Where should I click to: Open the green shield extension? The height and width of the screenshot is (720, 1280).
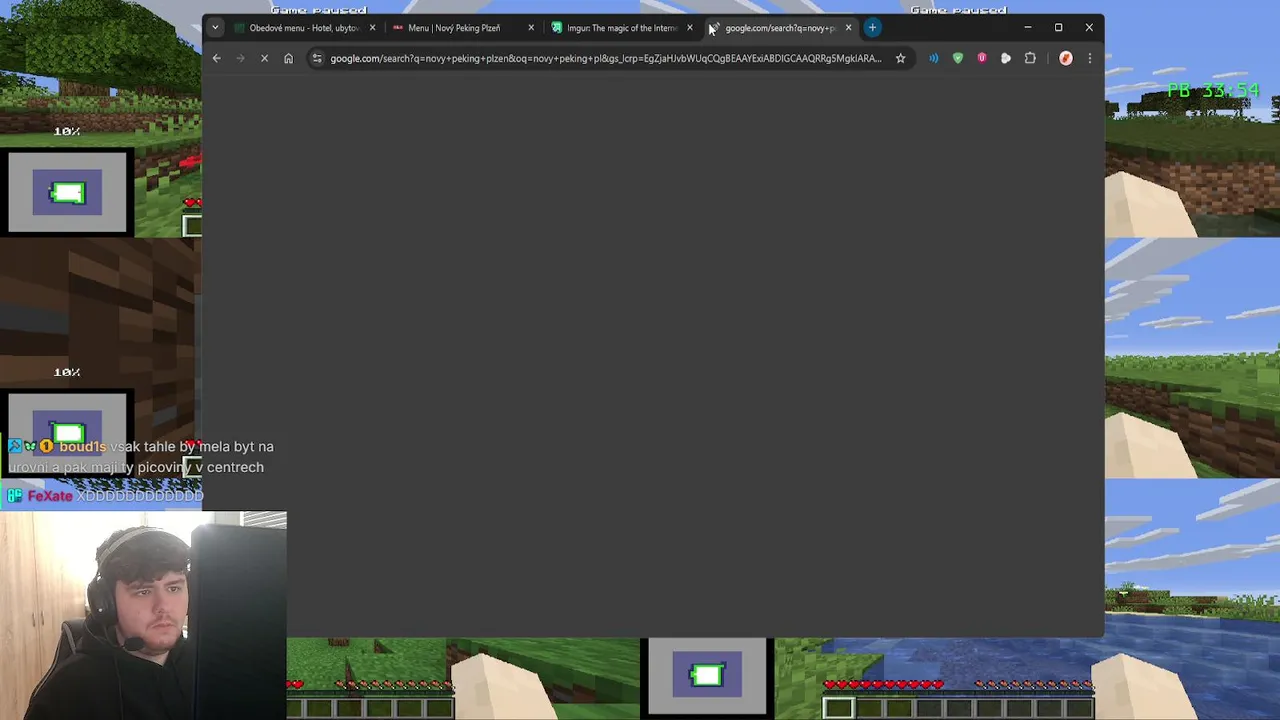point(958,58)
